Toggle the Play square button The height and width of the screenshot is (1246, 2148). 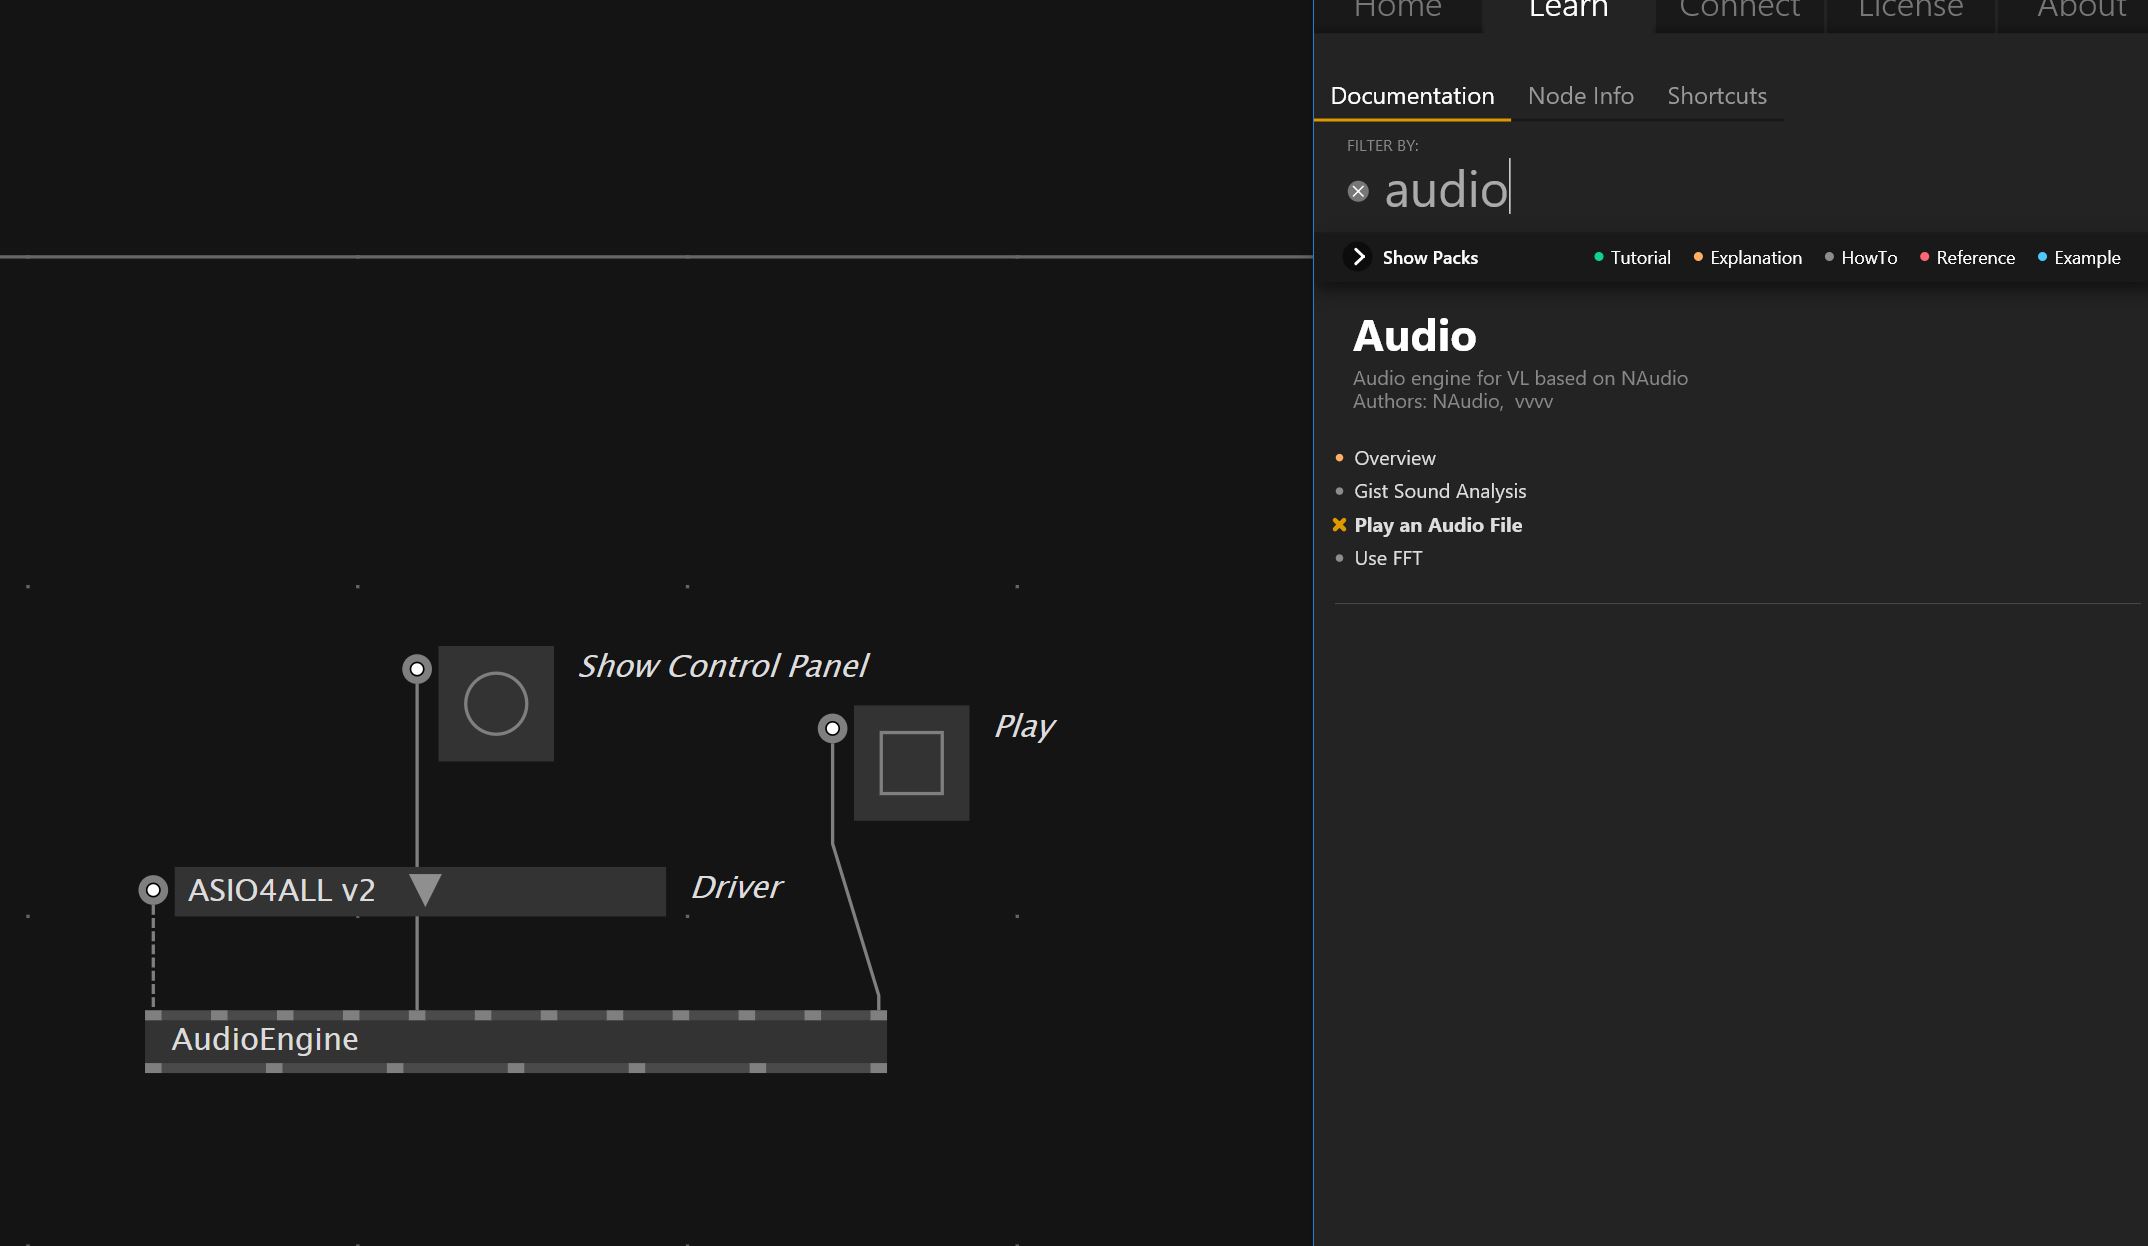(910, 763)
